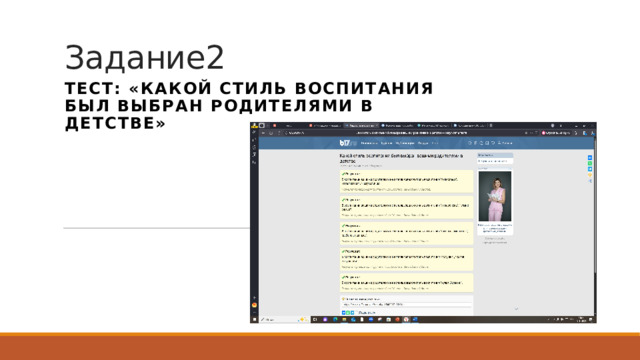This screenshot has width=640, height=360.
Task: Click the pink extension badge in address bar
Action: pos(556,133)
